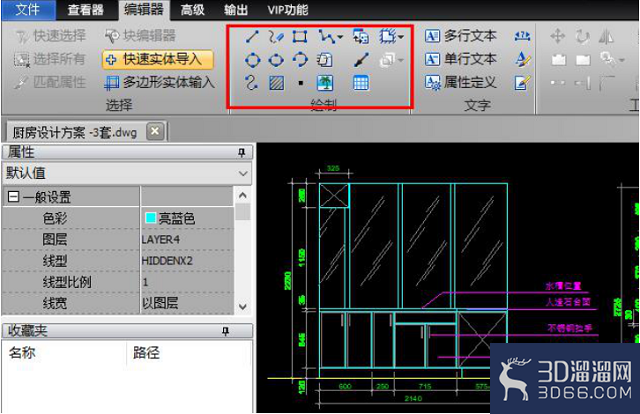Click the 快速选择 button
Viewport: 640px width, 414px height.
(x=51, y=36)
